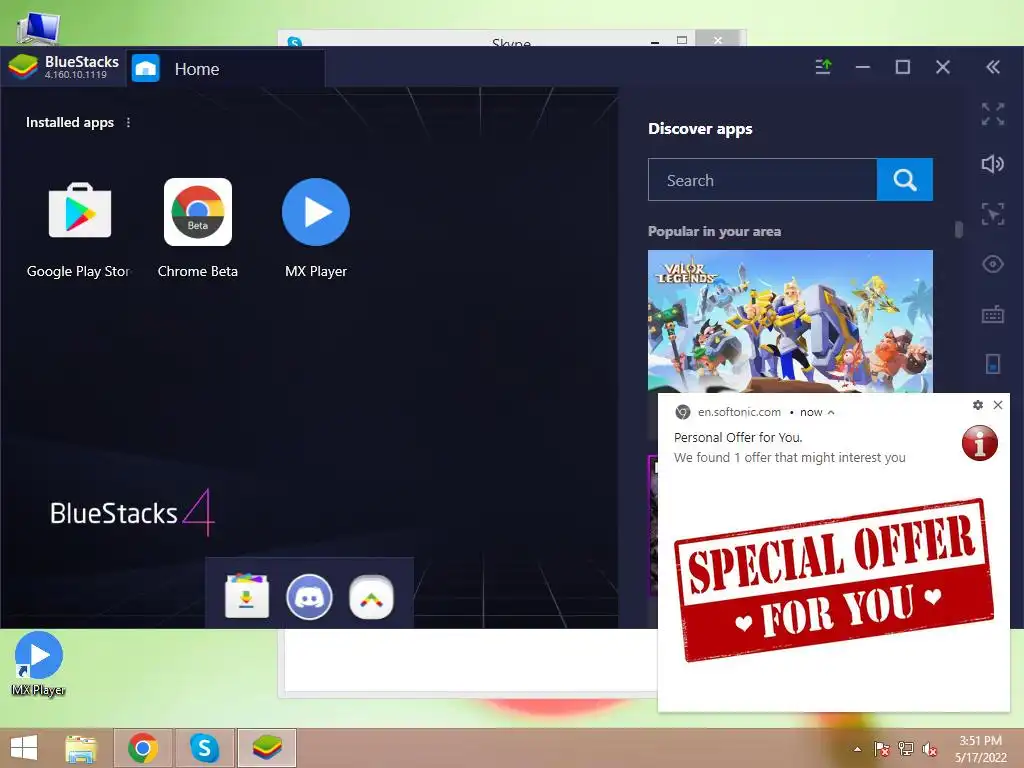Click "Popular in your area" heading
1024x768 pixels.
(714, 231)
